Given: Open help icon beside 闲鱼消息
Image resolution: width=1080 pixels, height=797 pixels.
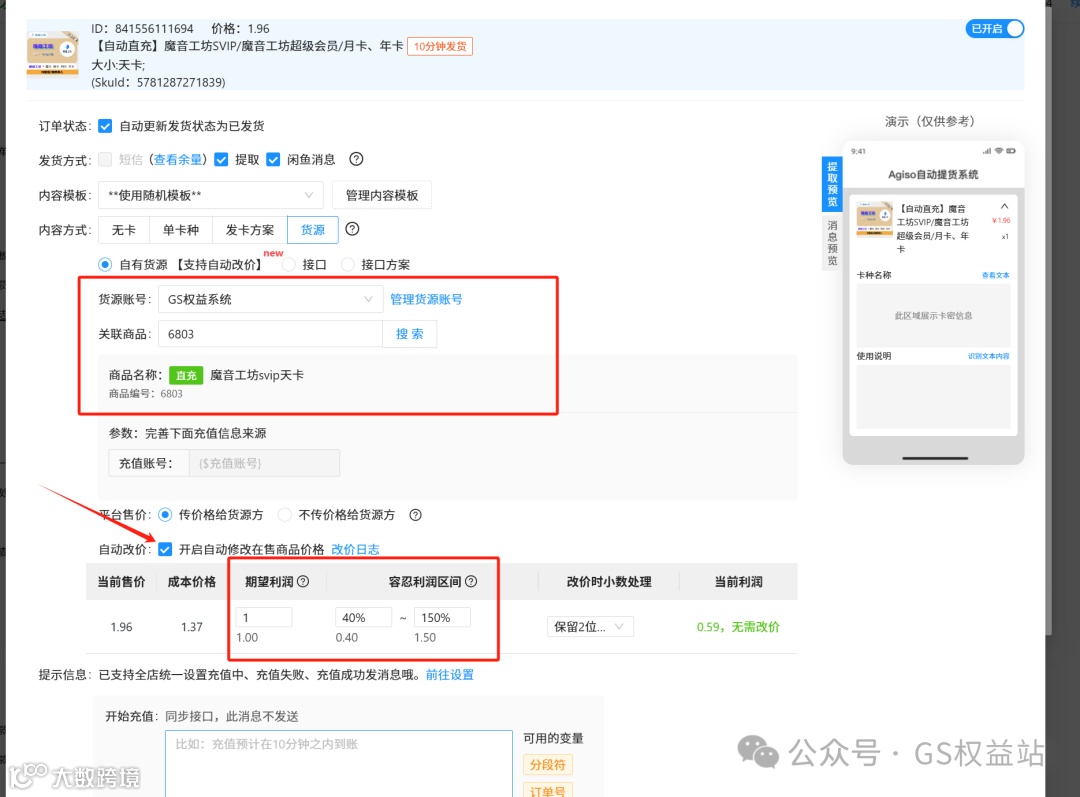Looking at the screenshot, I should coord(356,159).
